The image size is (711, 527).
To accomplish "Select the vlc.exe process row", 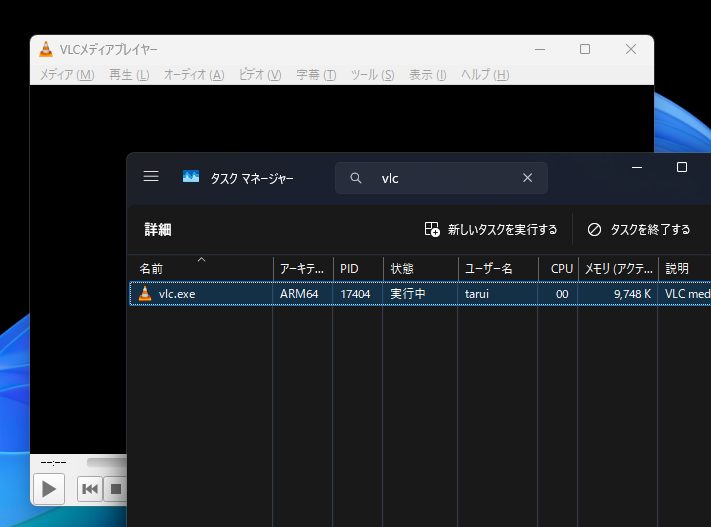I will click(x=420, y=294).
